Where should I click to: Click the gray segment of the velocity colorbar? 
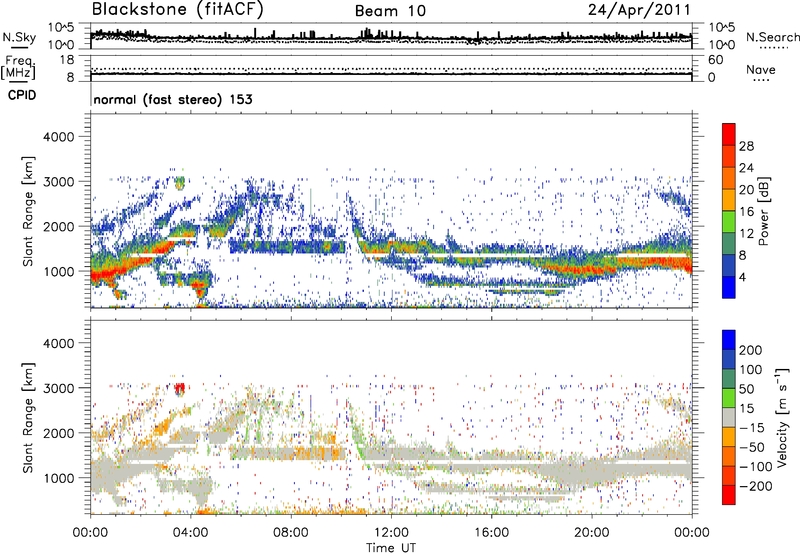(729, 417)
